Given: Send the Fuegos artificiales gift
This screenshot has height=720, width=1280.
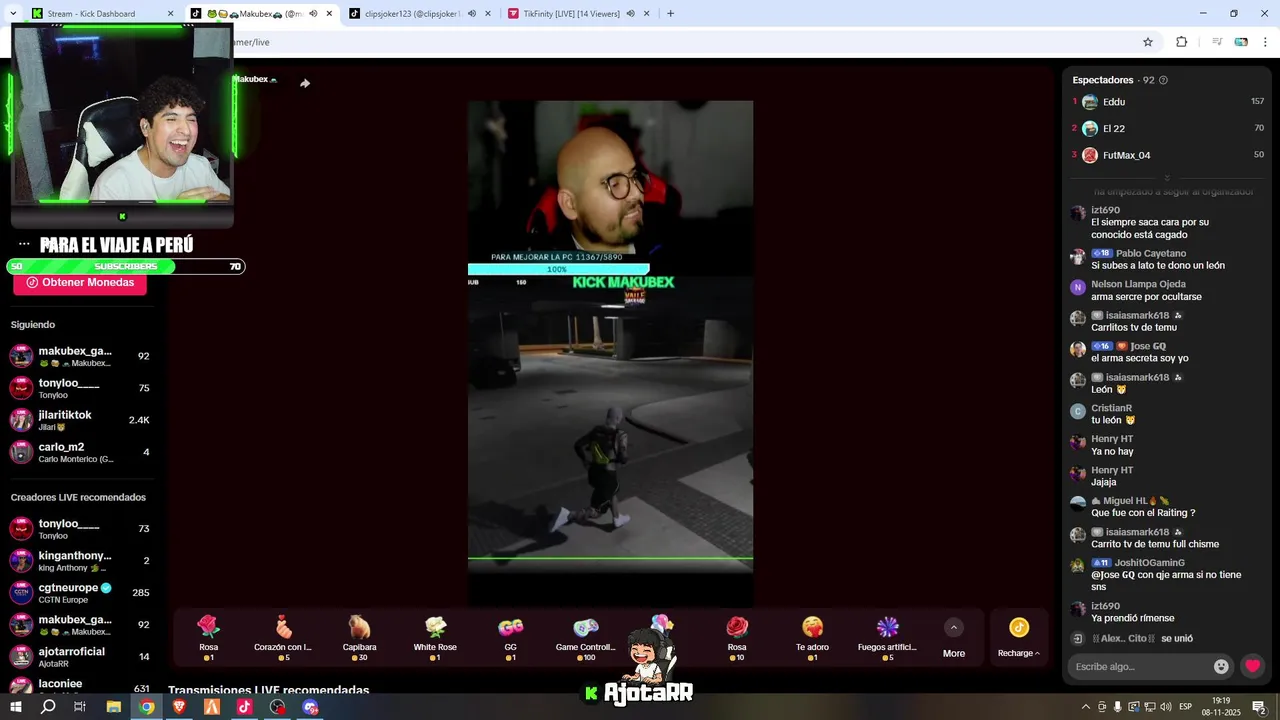Looking at the screenshot, I should click(887, 638).
